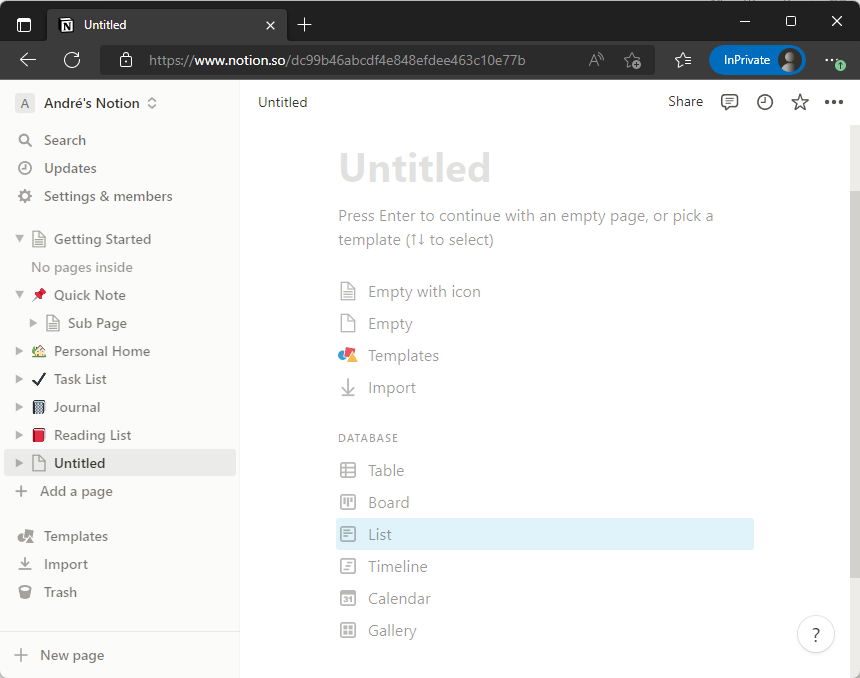
Task: Collapse the Getting Started page tree
Action: pyautogui.click(x=19, y=239)
